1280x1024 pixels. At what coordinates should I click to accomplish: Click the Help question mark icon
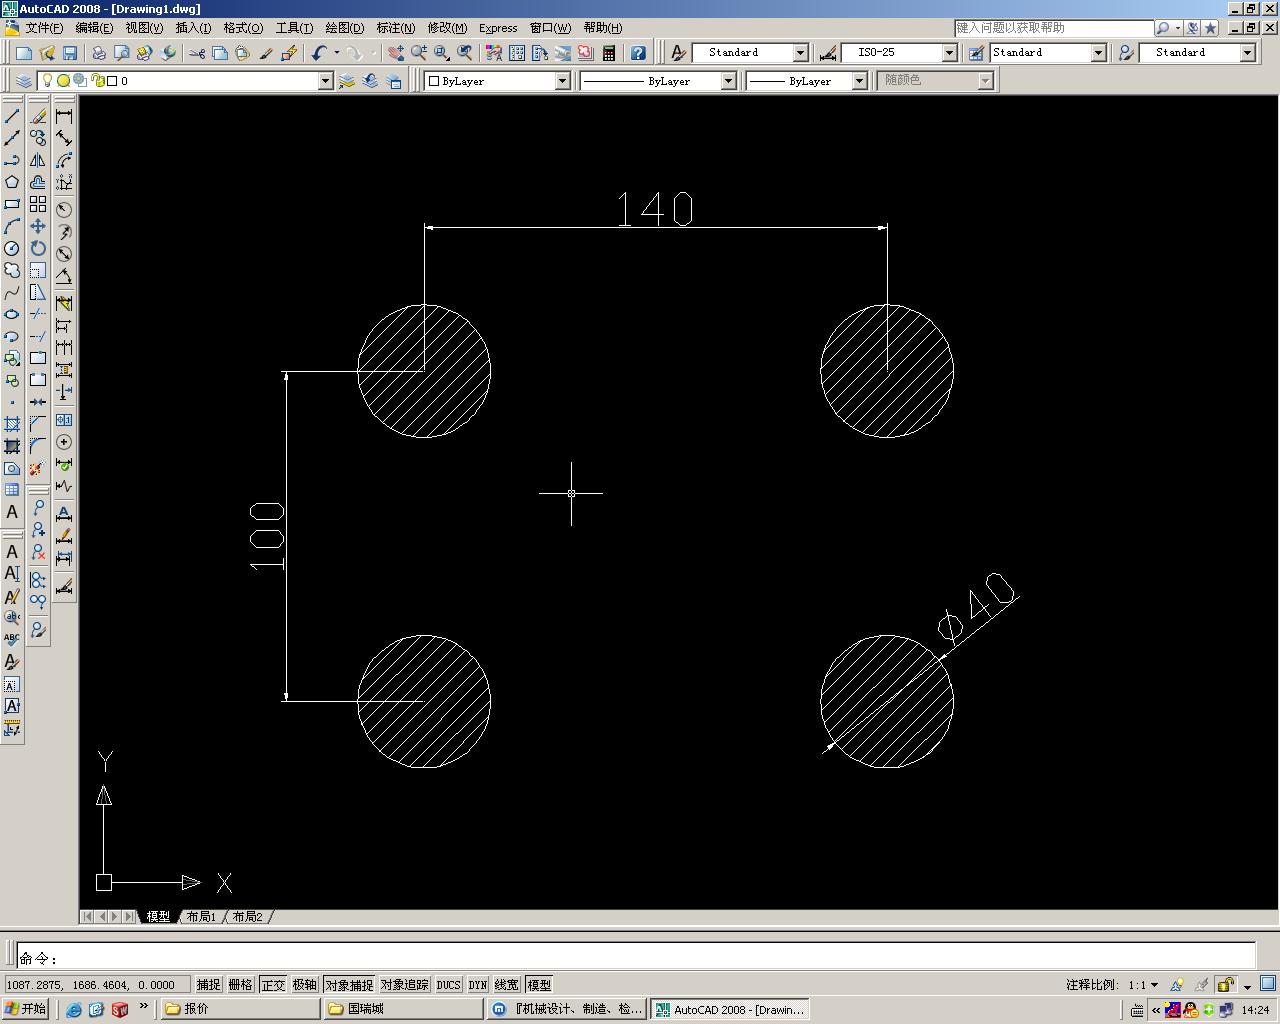[x=637, y=53]
